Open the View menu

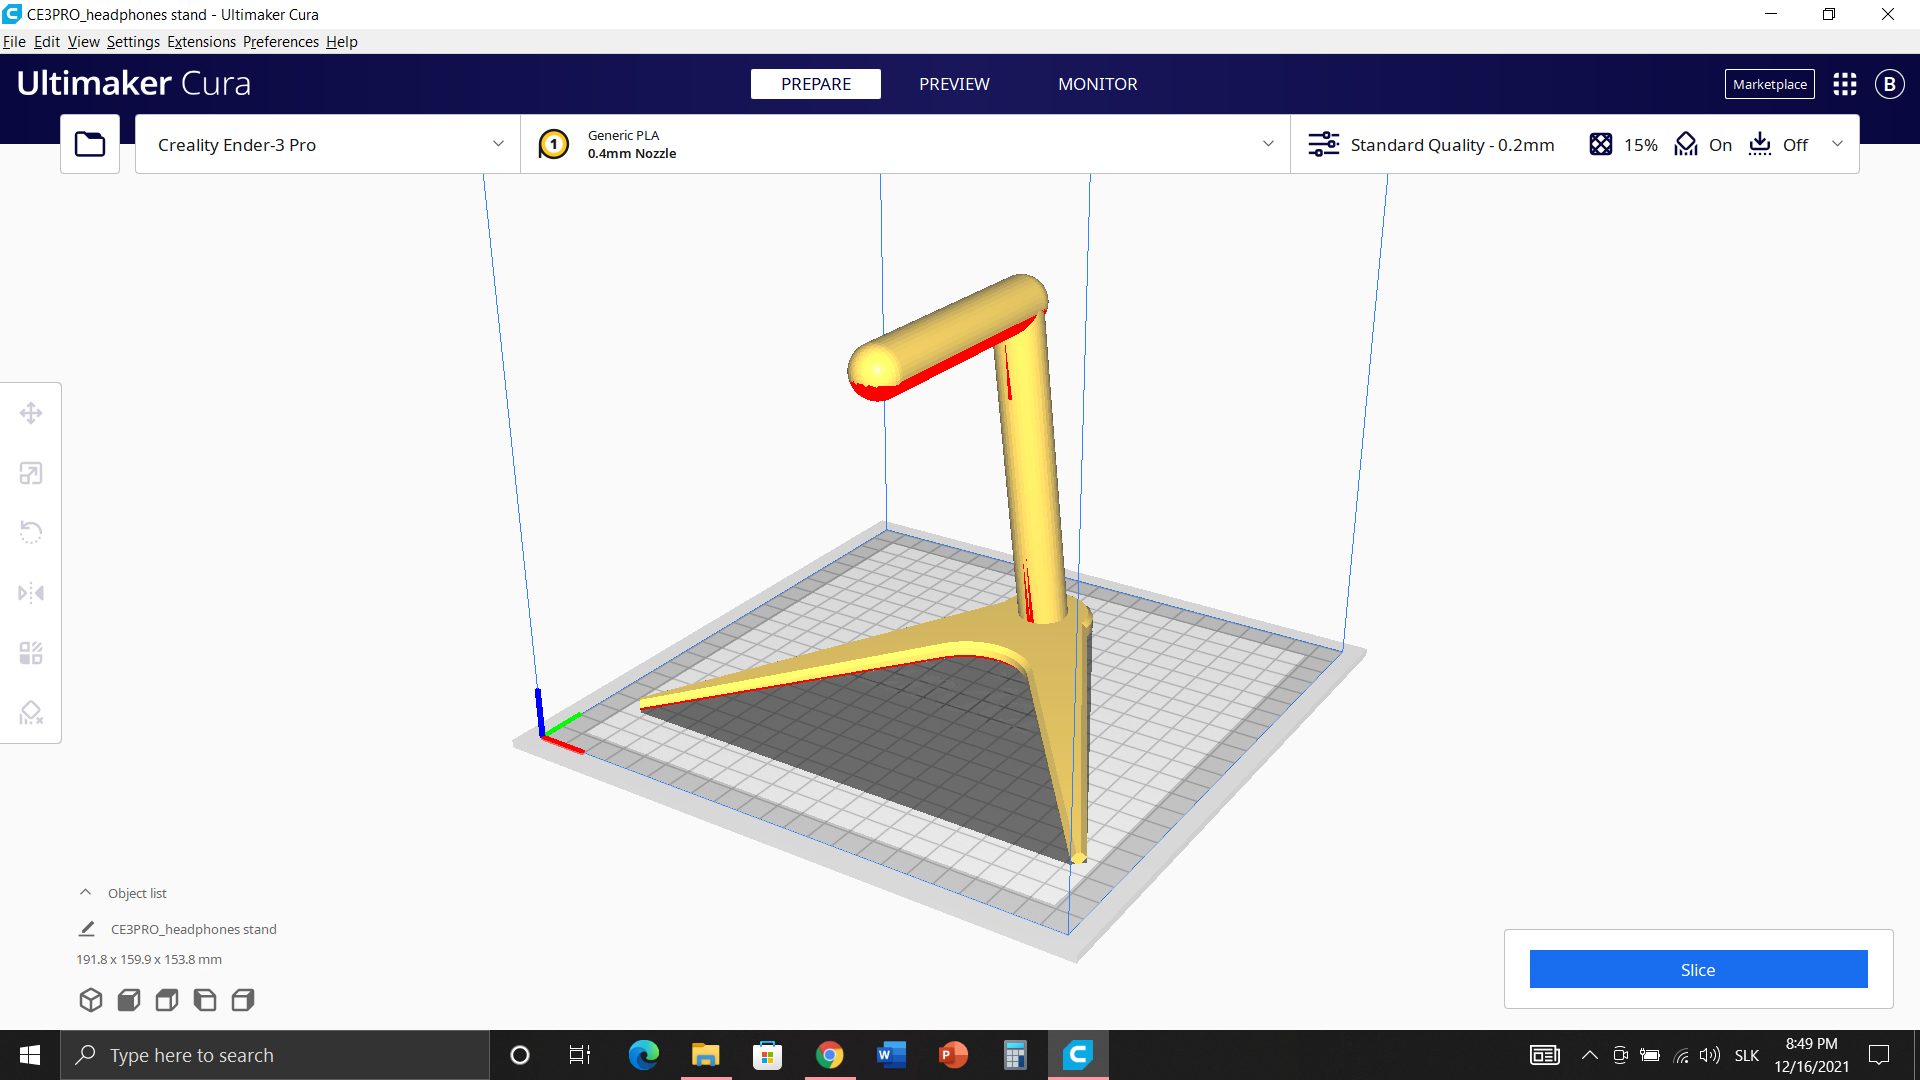83,42
